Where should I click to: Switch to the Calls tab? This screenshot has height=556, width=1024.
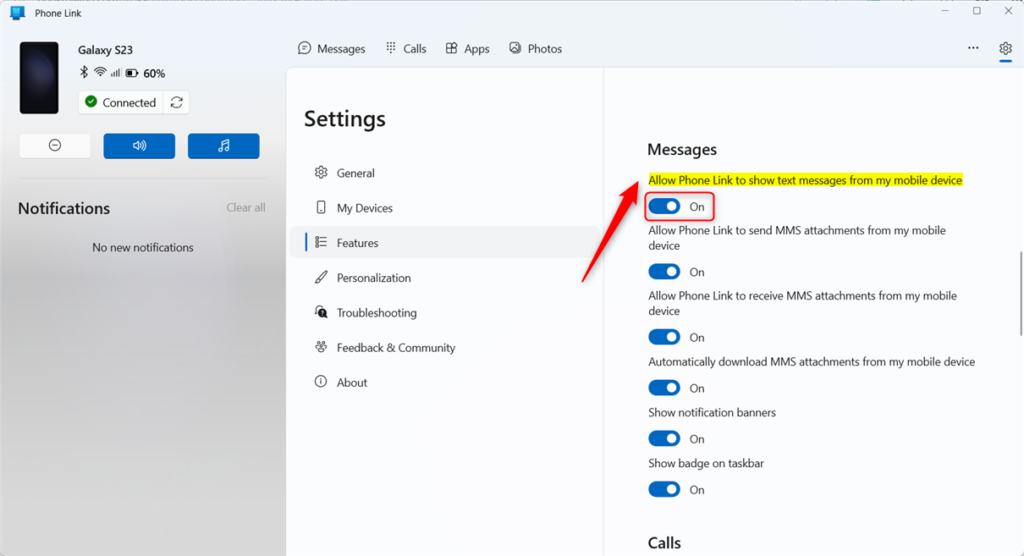pos(406,49)
